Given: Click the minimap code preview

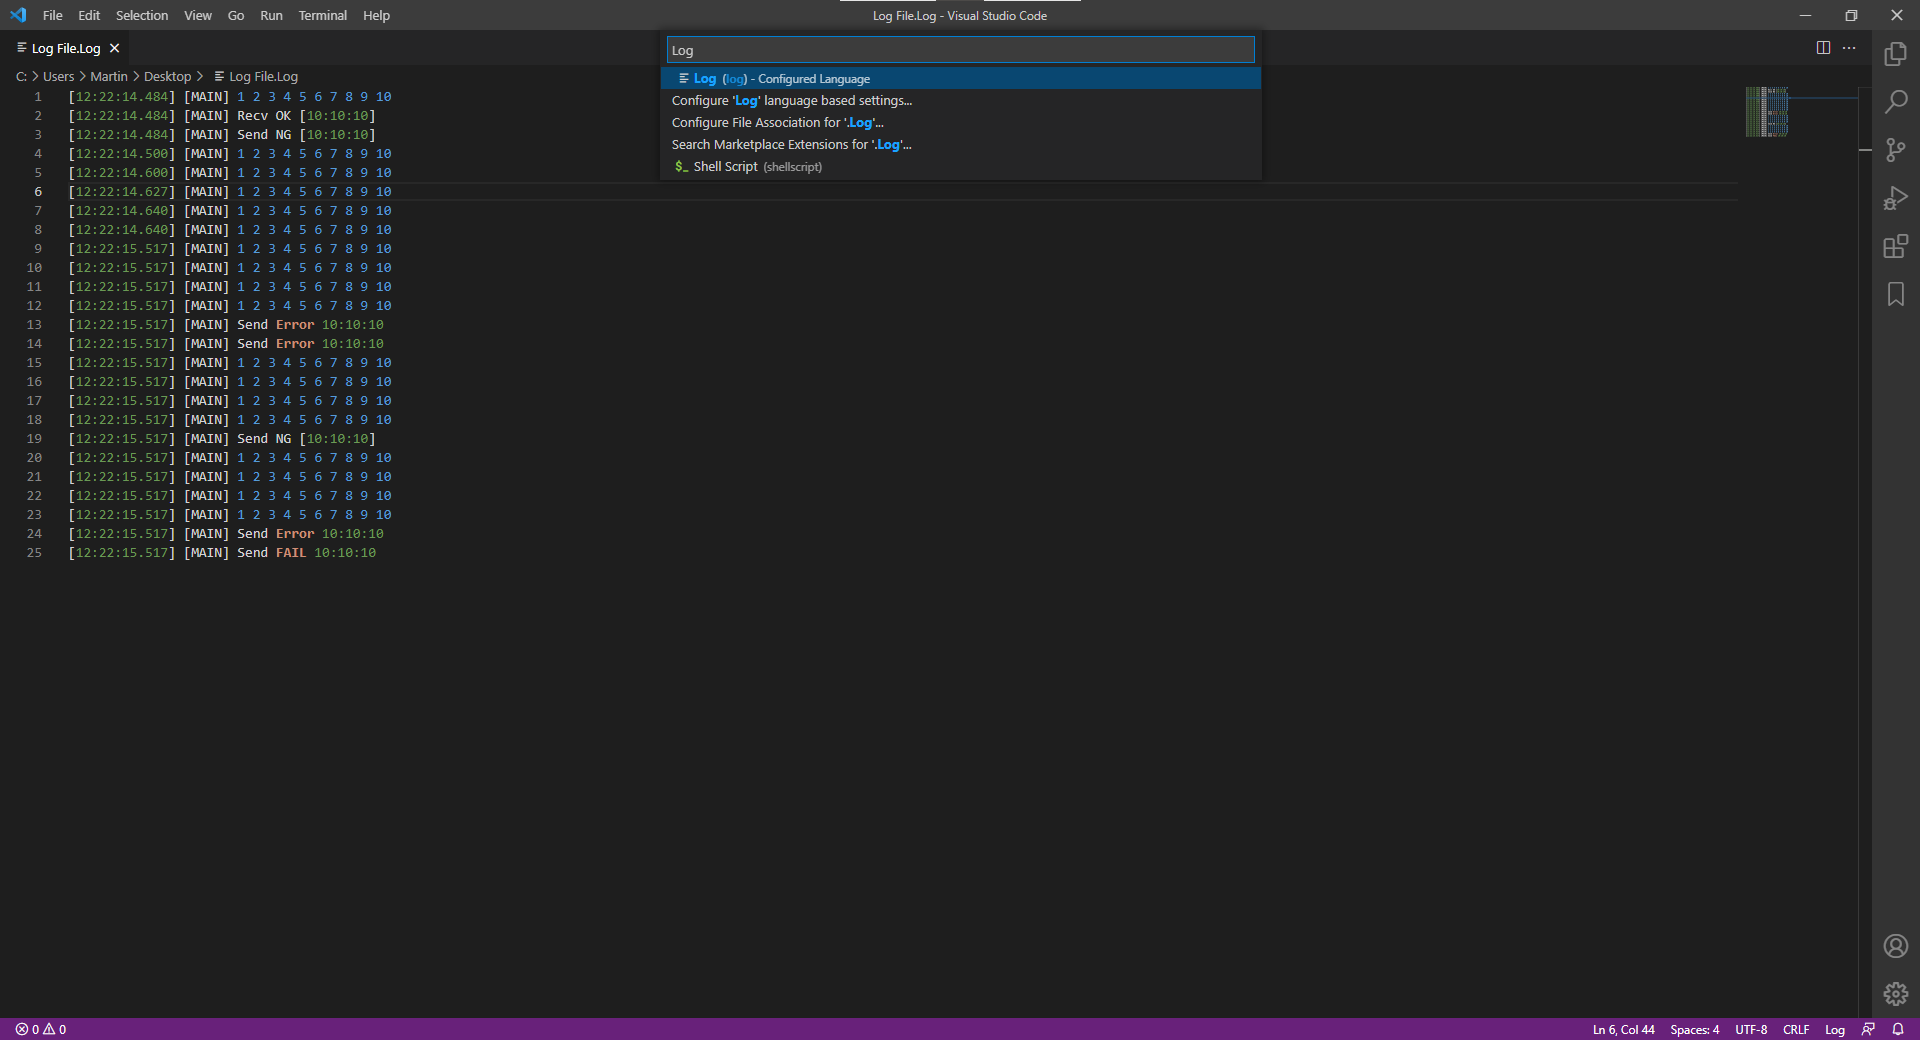Looking at the screenshot, I should click(x=1767, y=112).
